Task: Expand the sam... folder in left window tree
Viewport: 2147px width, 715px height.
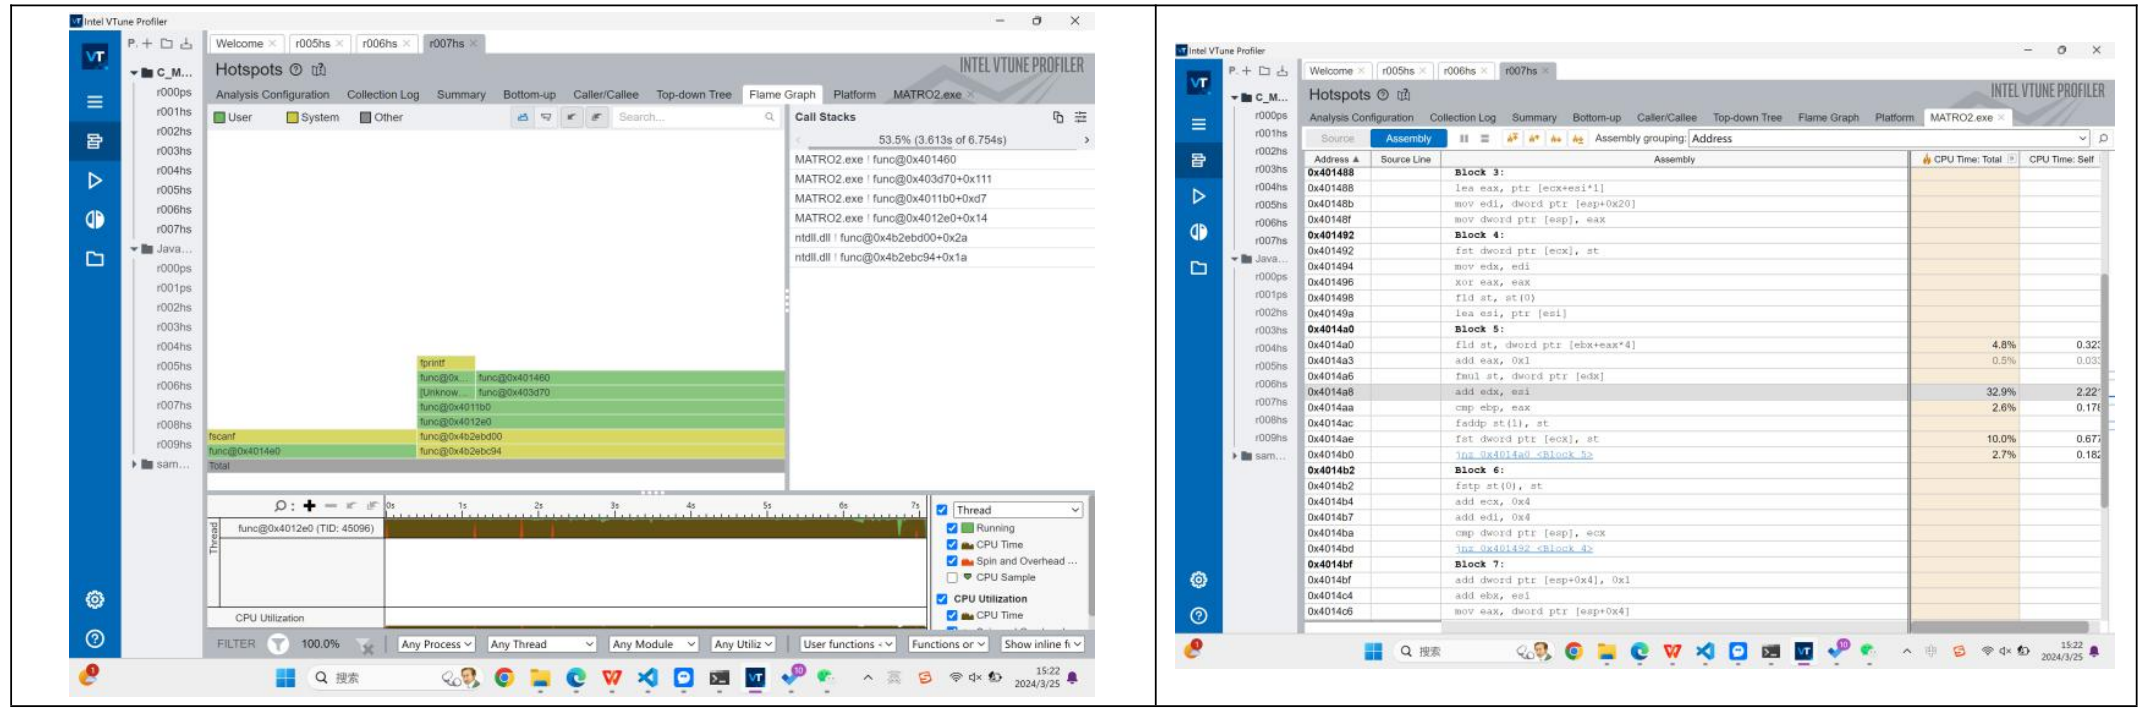Action: [135, 464]
